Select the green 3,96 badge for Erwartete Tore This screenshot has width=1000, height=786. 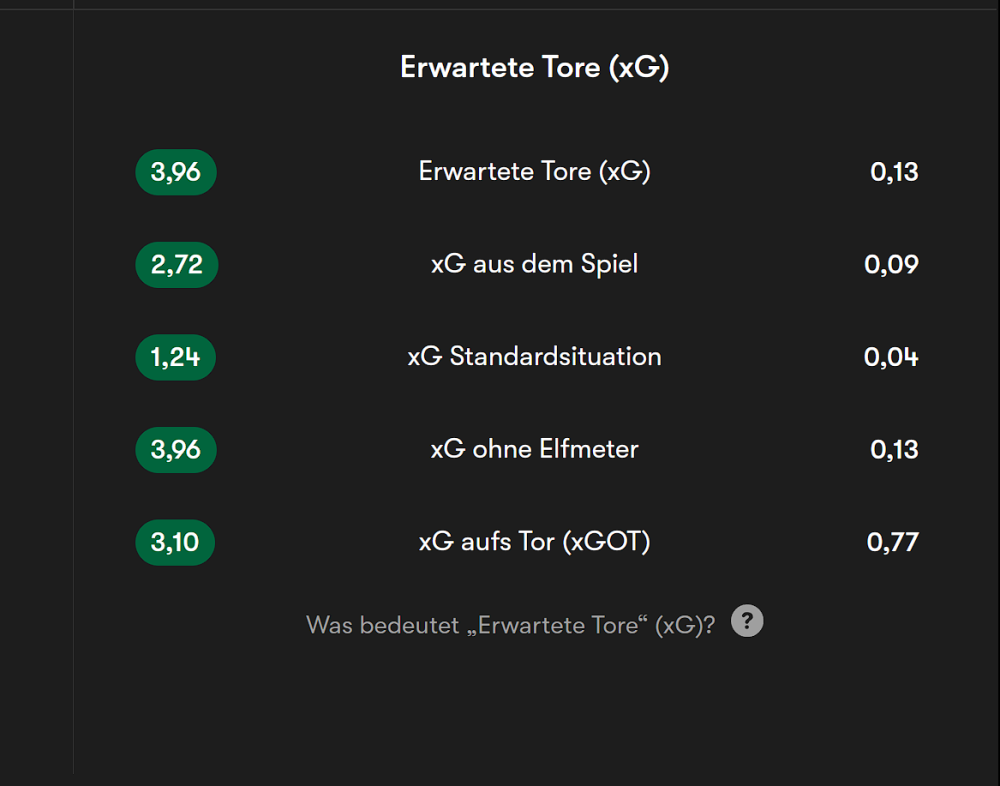click(176, 172)
